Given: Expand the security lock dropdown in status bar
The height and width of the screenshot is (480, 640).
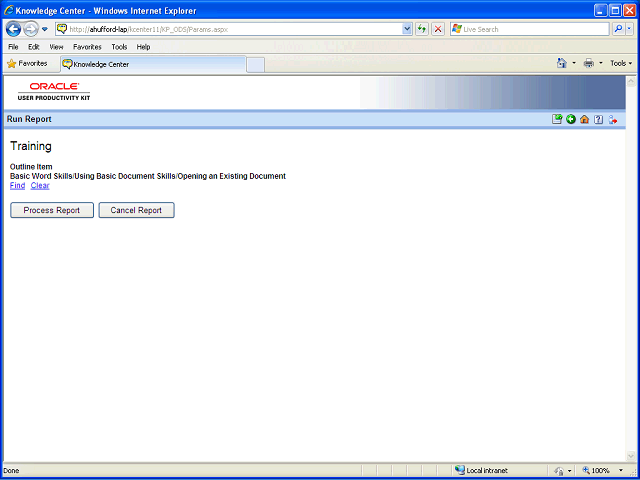Looking at the screenshot, I should click(569, 471).
